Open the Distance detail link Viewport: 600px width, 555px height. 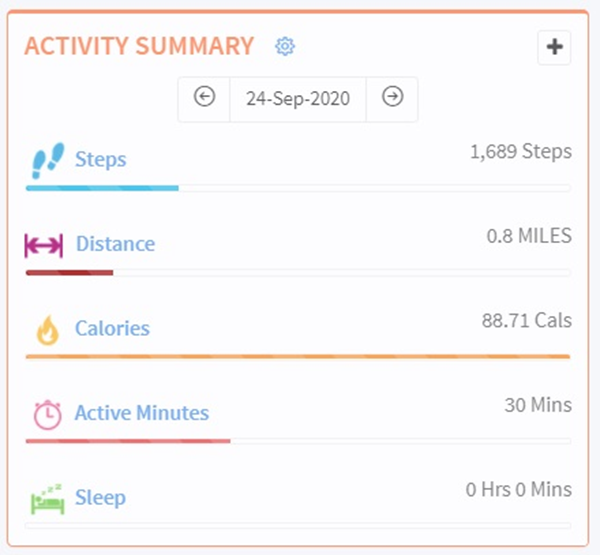coord(116,244)
